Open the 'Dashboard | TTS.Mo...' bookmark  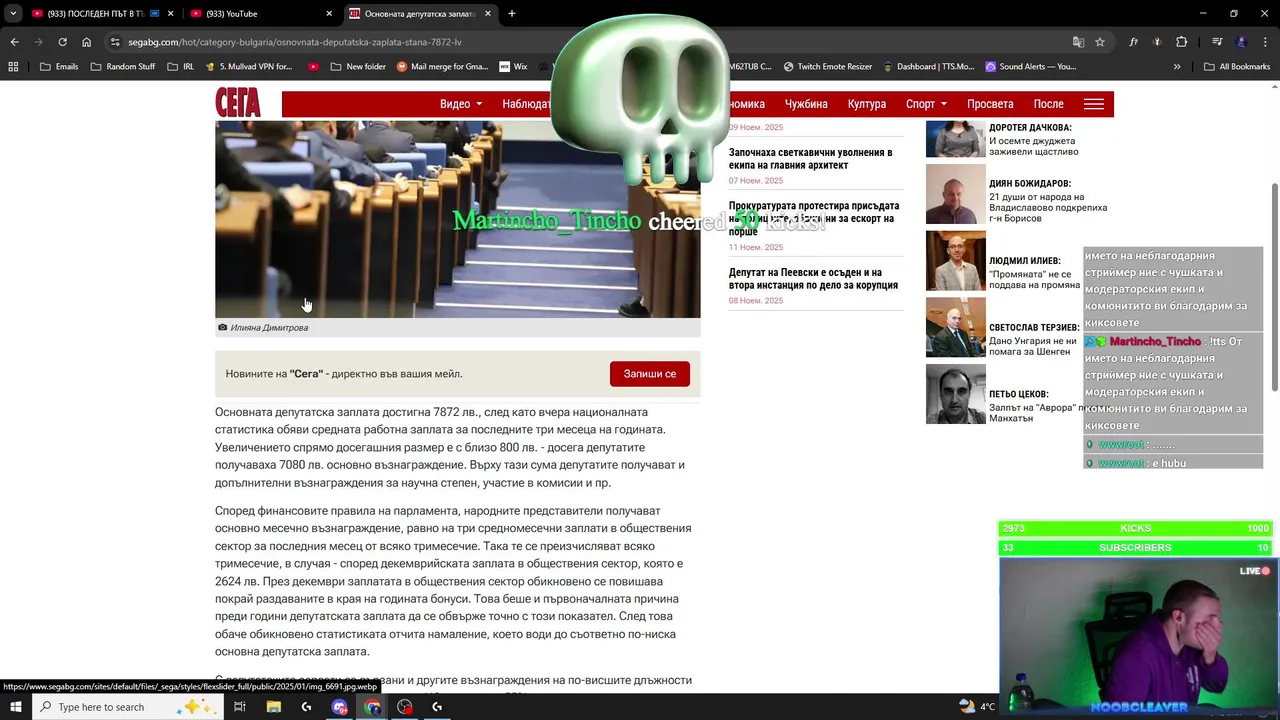click(x=928, y=67)
